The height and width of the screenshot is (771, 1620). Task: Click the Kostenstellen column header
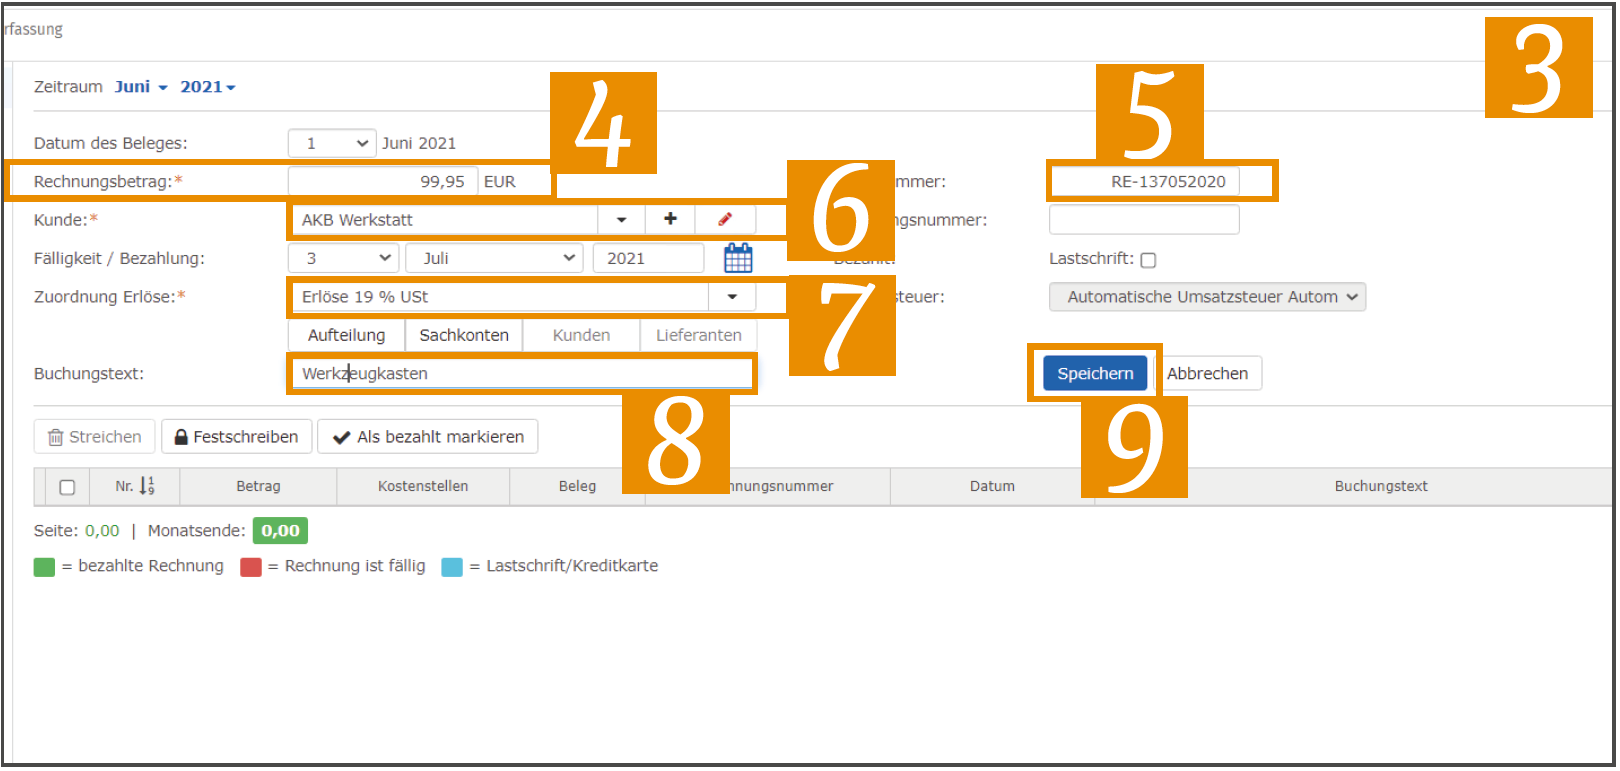pyautogui.click(x=423, y=486)
